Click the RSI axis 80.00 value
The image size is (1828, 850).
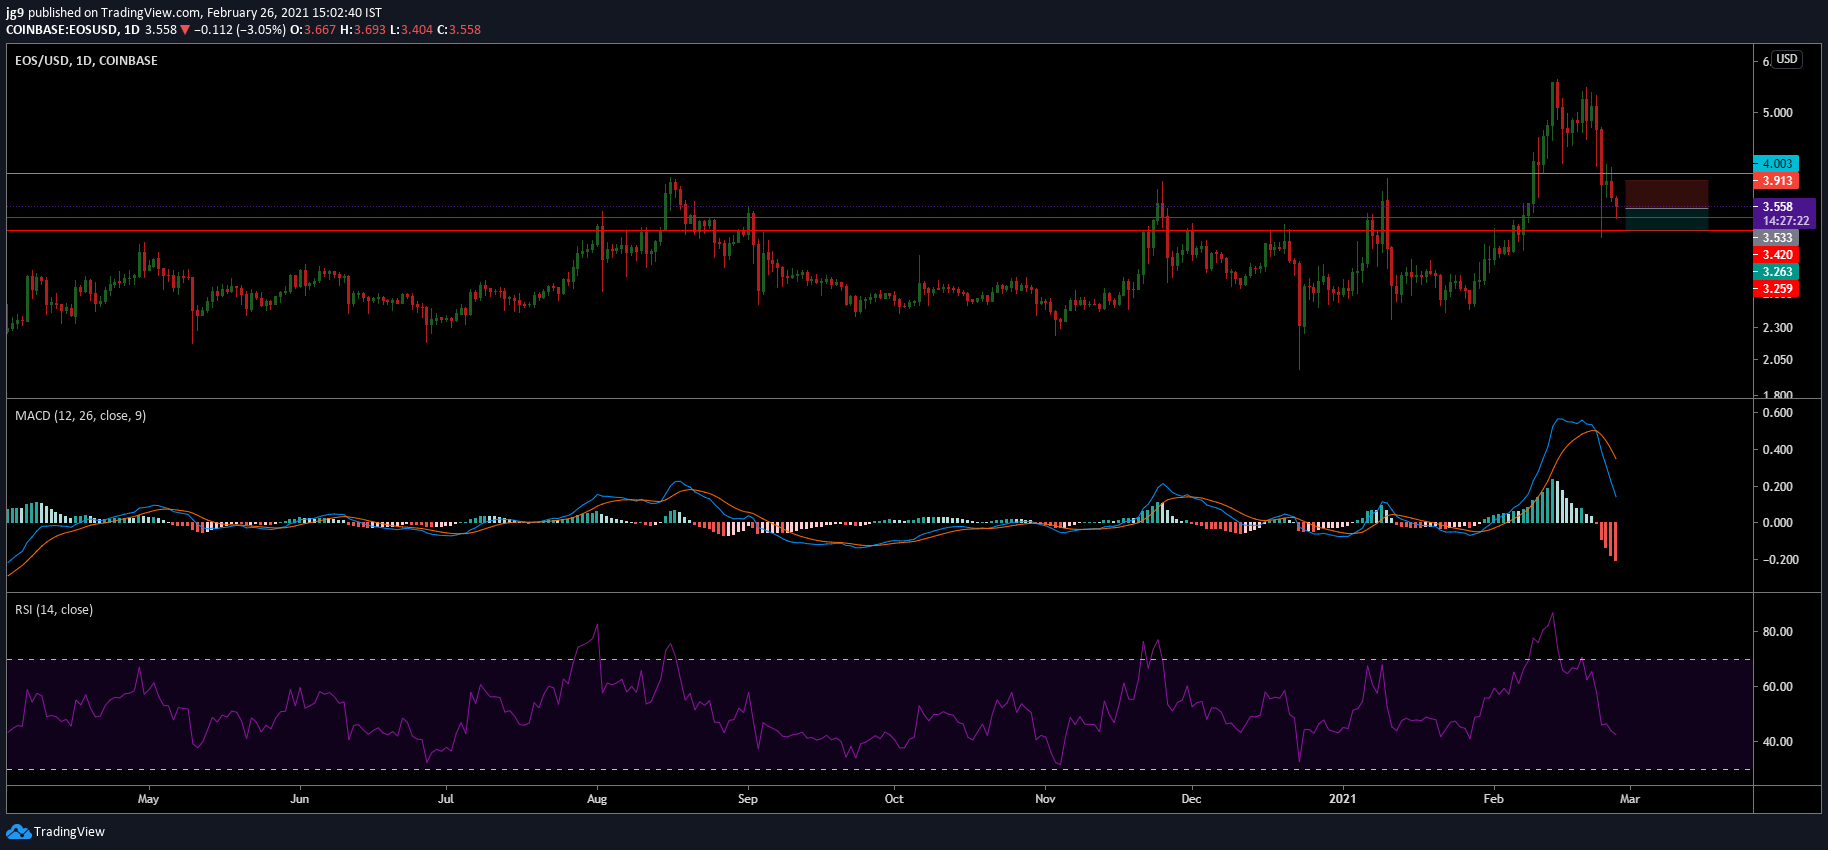(x=1777, y=631)
